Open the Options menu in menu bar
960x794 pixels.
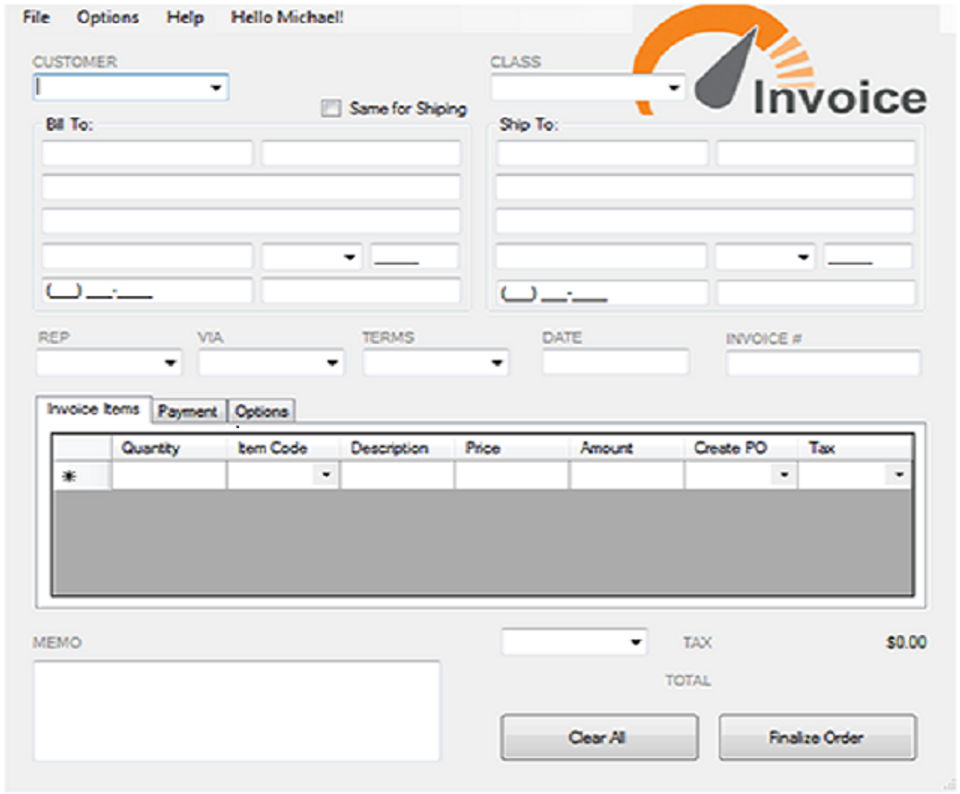coord(108,17)
